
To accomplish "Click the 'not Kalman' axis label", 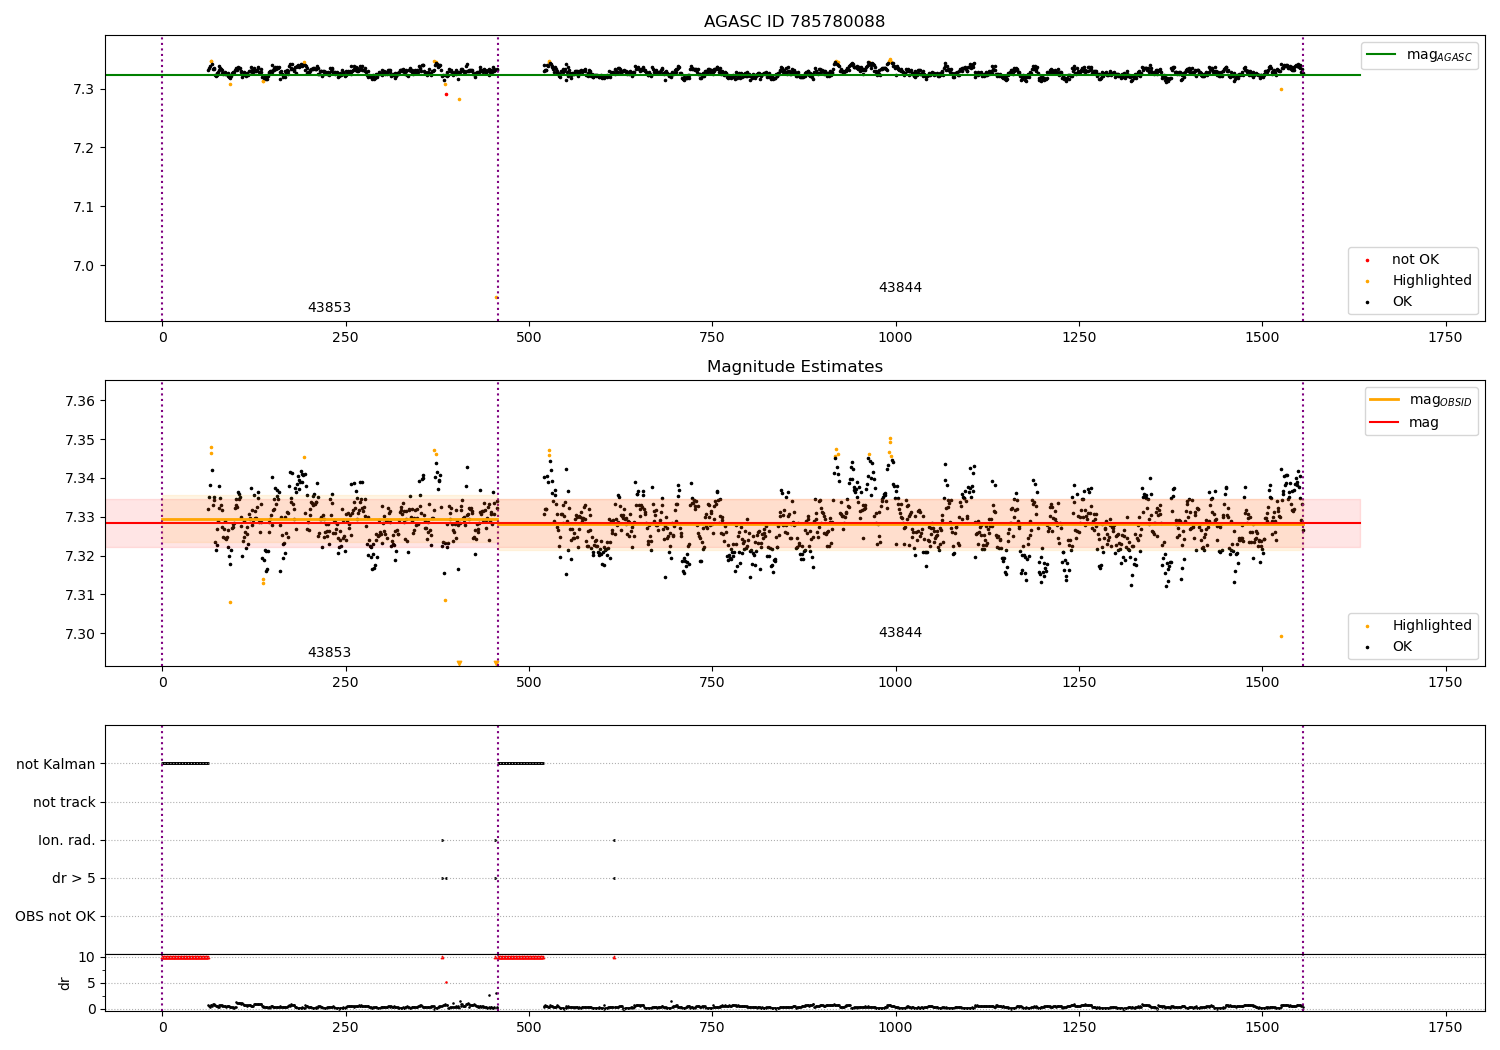I will point(56,765).
